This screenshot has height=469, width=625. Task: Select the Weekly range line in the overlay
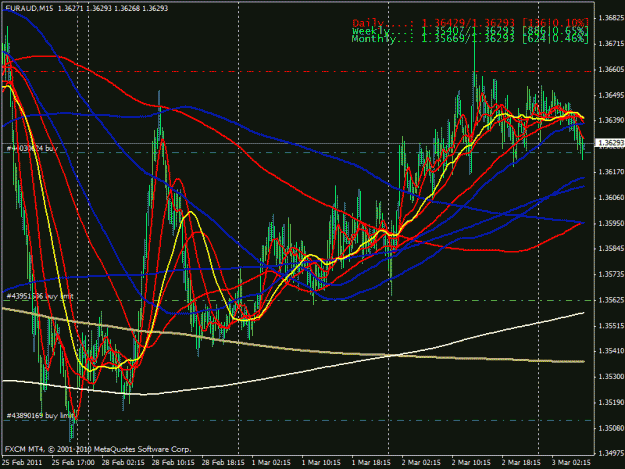coord(470,31)
